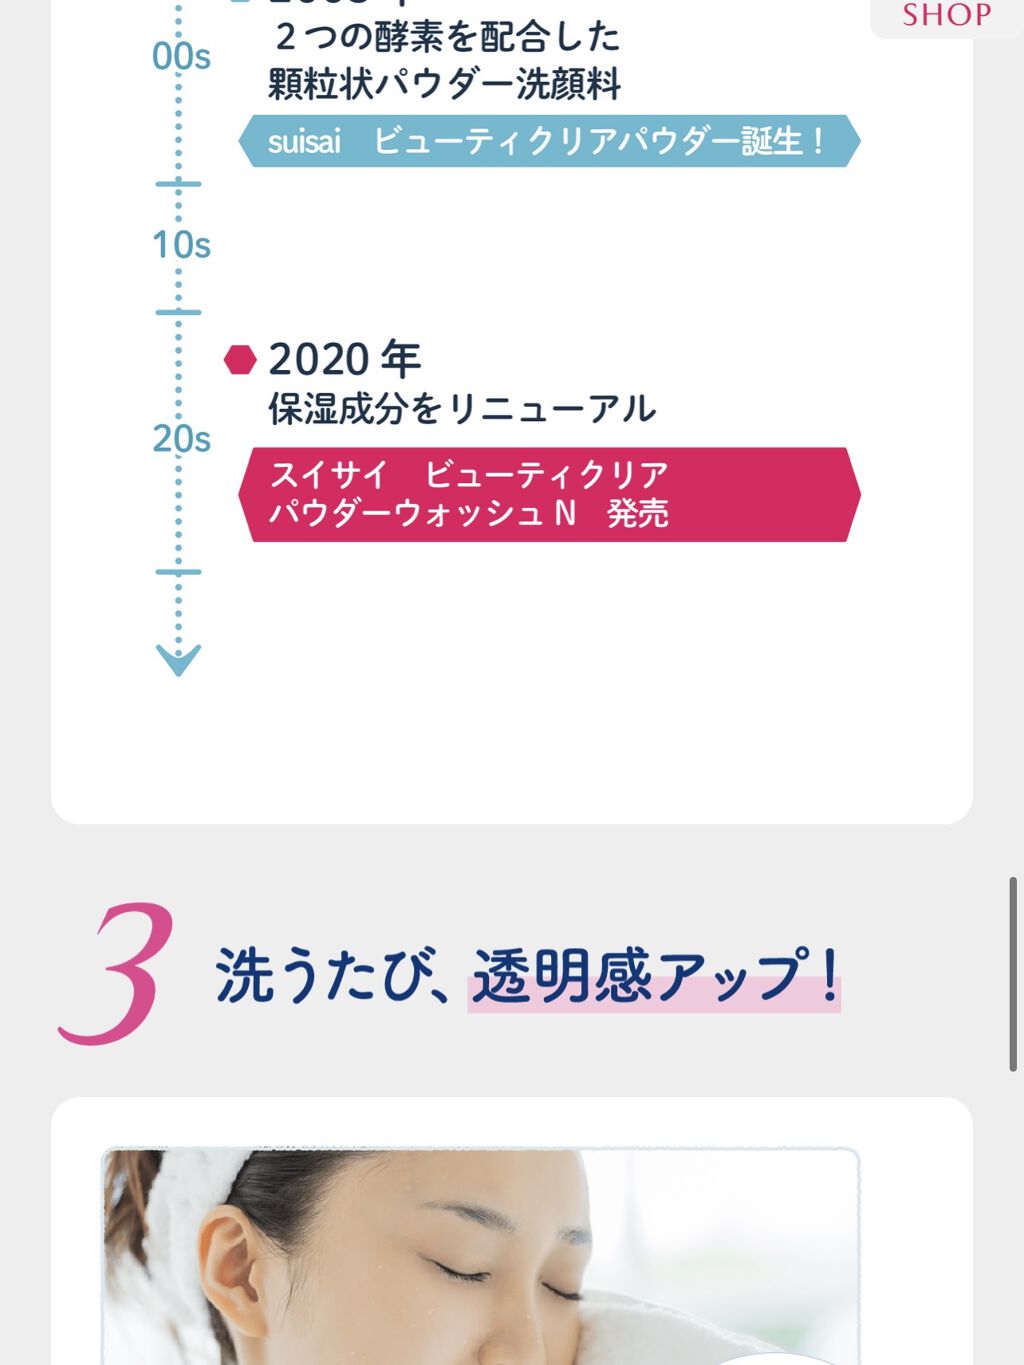Image resolution: width=1024 pixels, height=1365 pixels.
Task: Tap the SHOP button
Action: click(x=946, y=15)
